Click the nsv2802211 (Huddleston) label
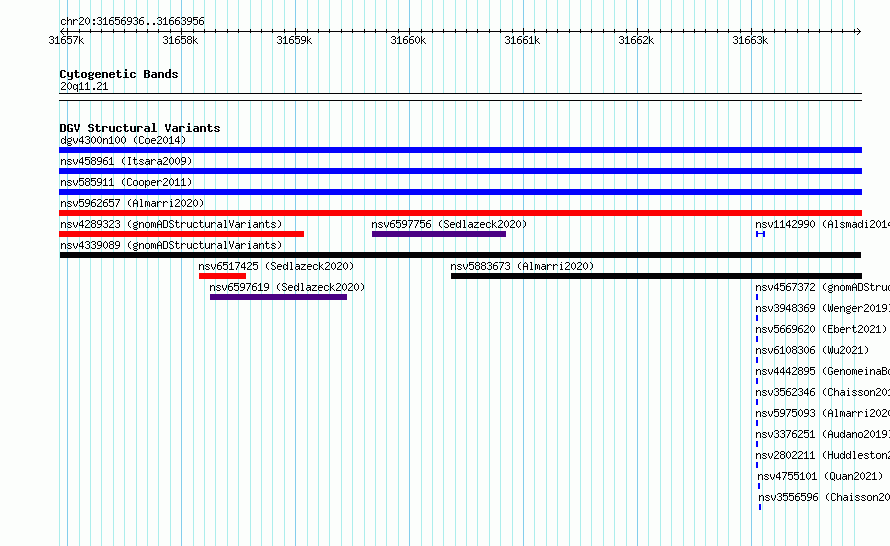The width and height of the screenshot is (890, 546). (x=822, y=455)
